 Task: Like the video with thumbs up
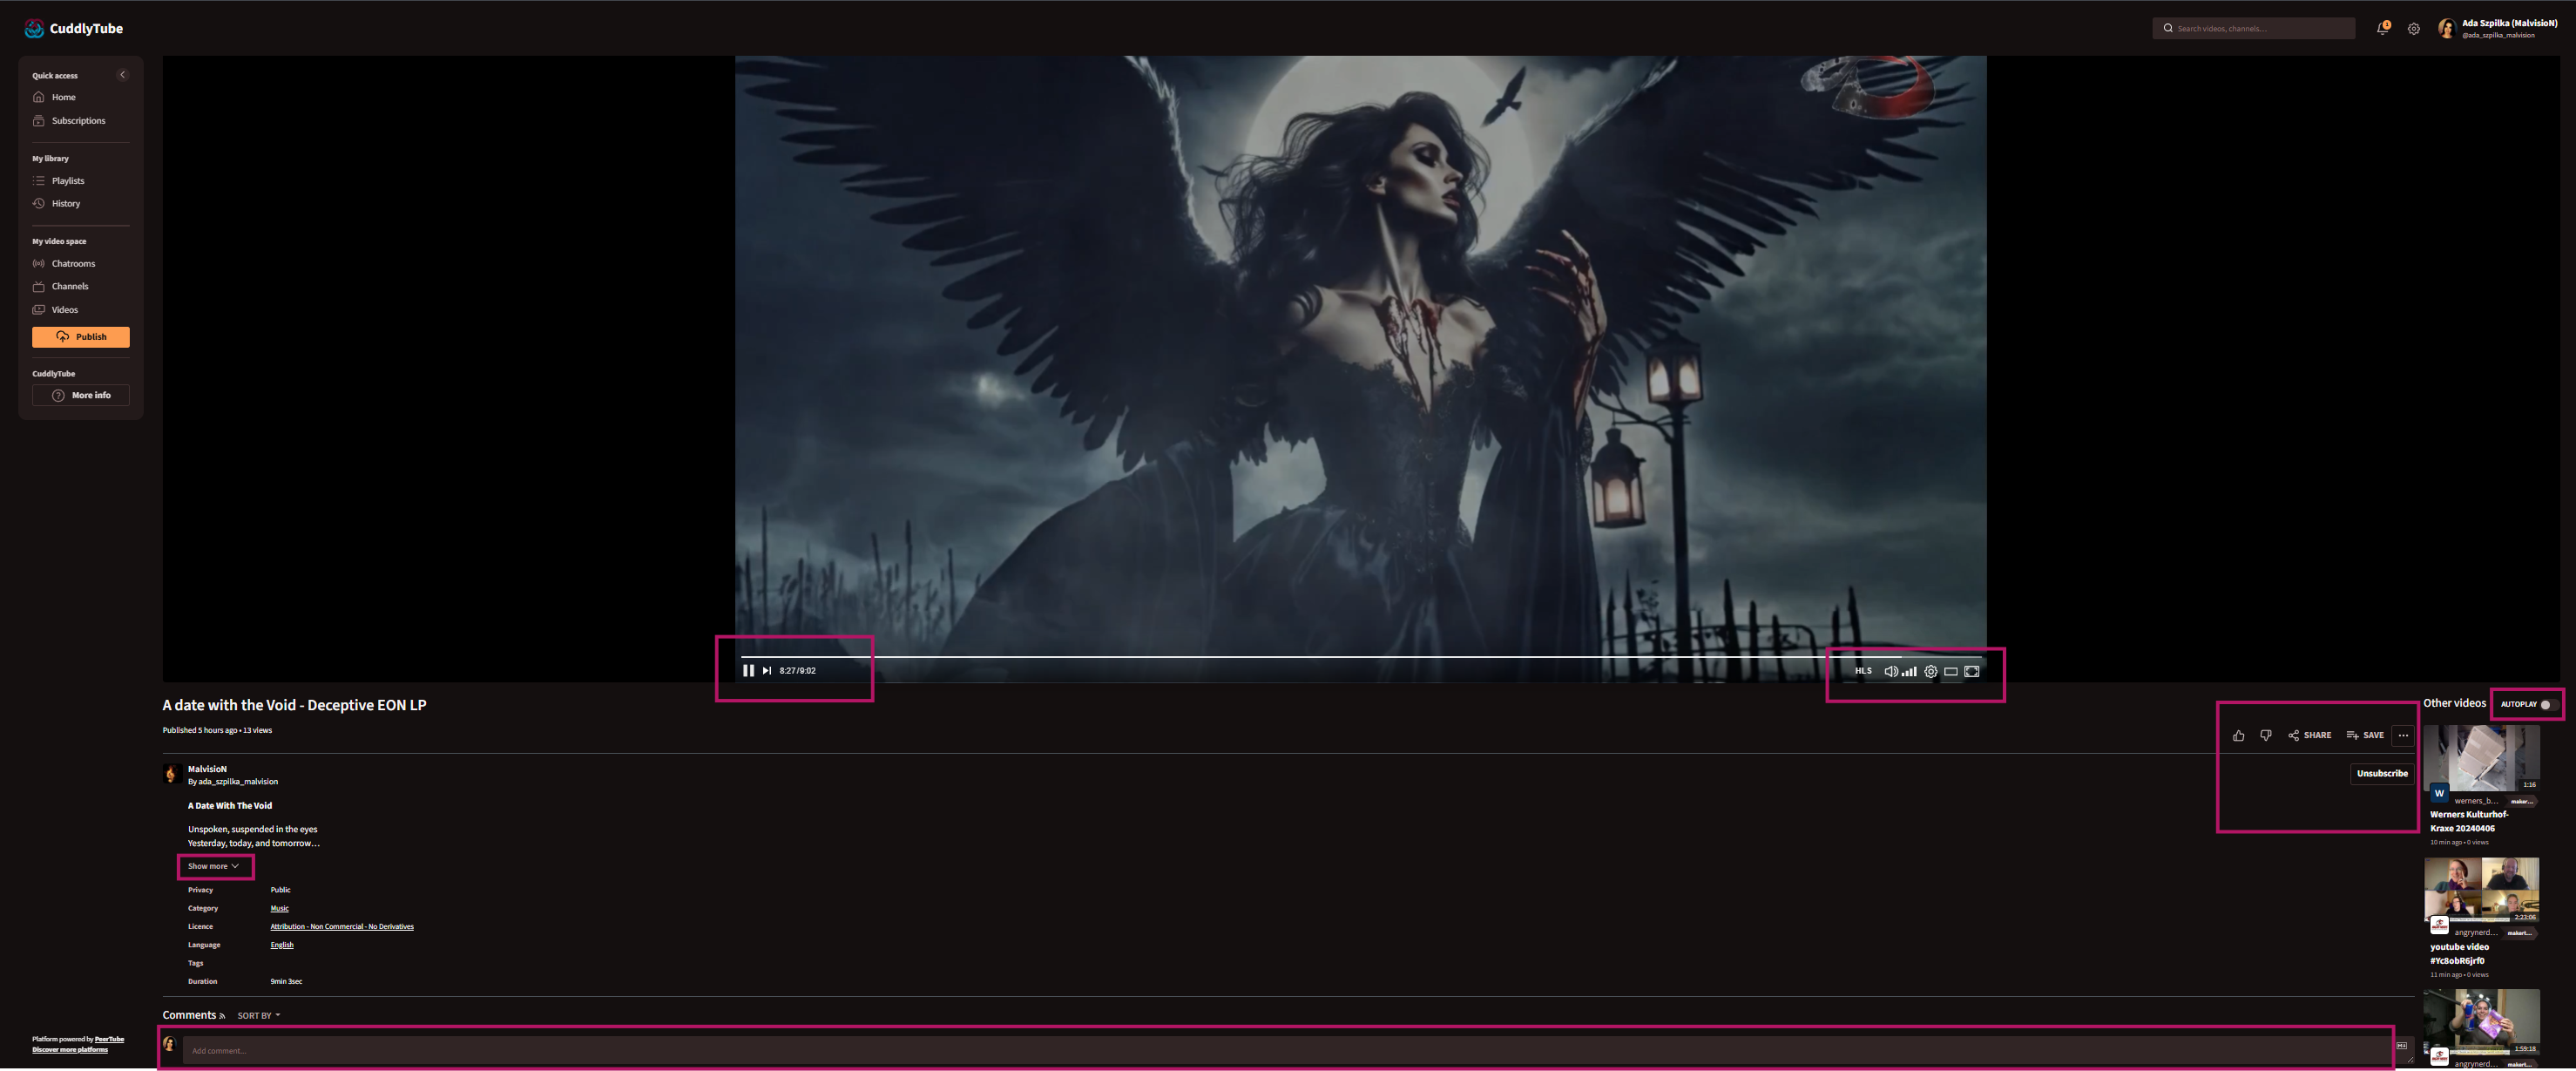(2238, 736)
